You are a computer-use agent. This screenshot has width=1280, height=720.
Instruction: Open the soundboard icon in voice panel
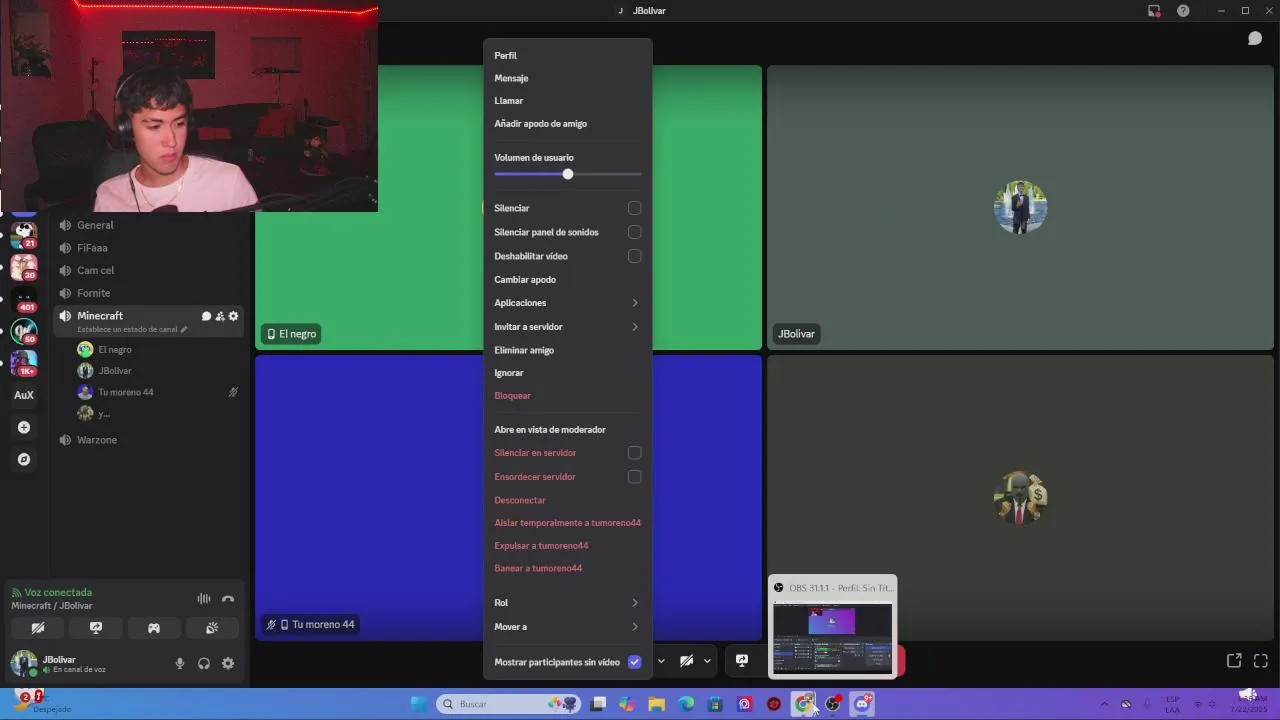[x=212, y=628]
